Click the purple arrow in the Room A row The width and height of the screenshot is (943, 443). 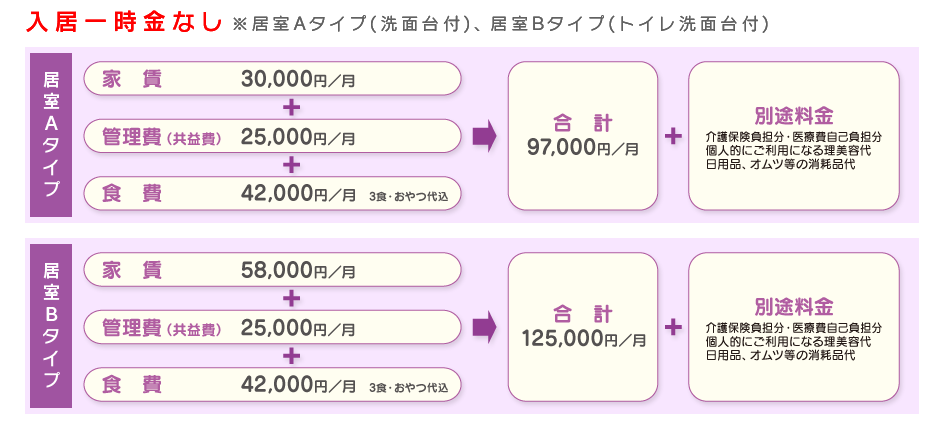[484, 136]
